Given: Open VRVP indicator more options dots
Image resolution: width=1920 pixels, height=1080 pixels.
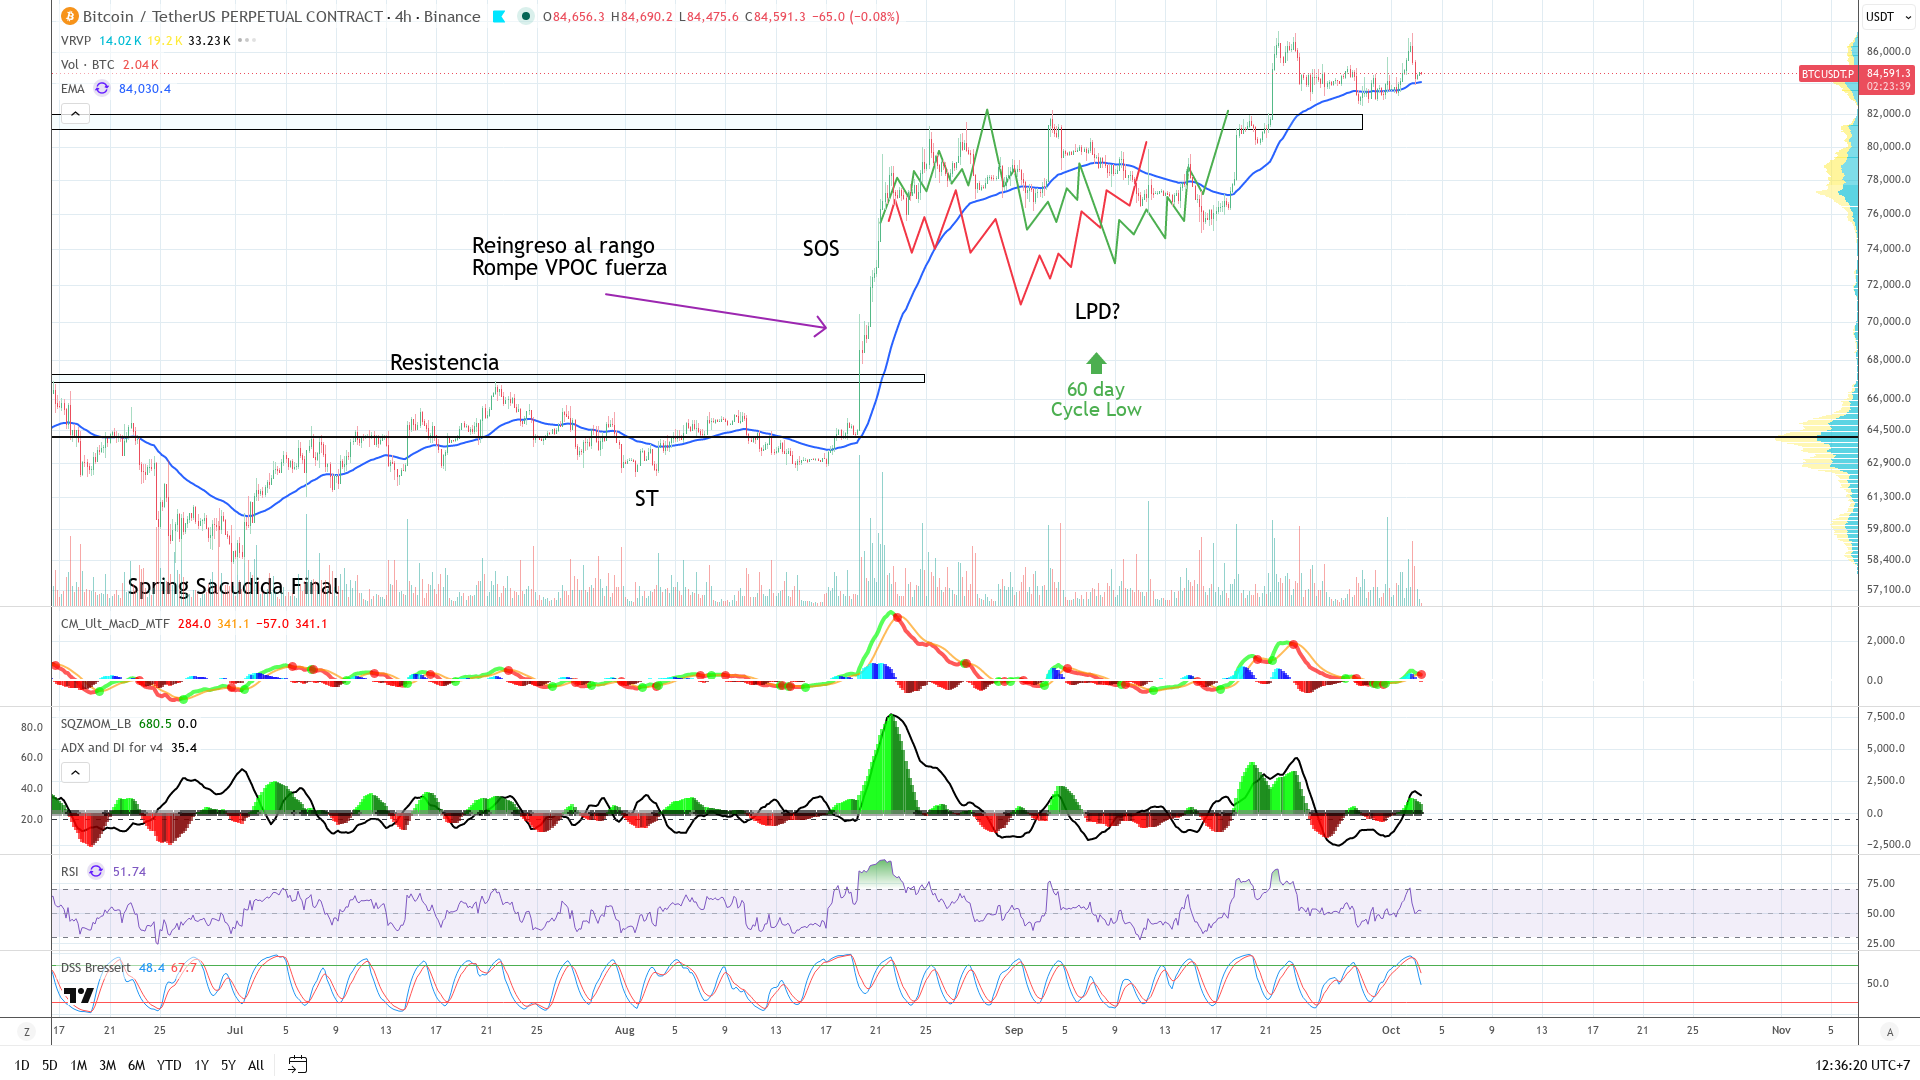Looking at the screenshot, I should click(247, 40).
